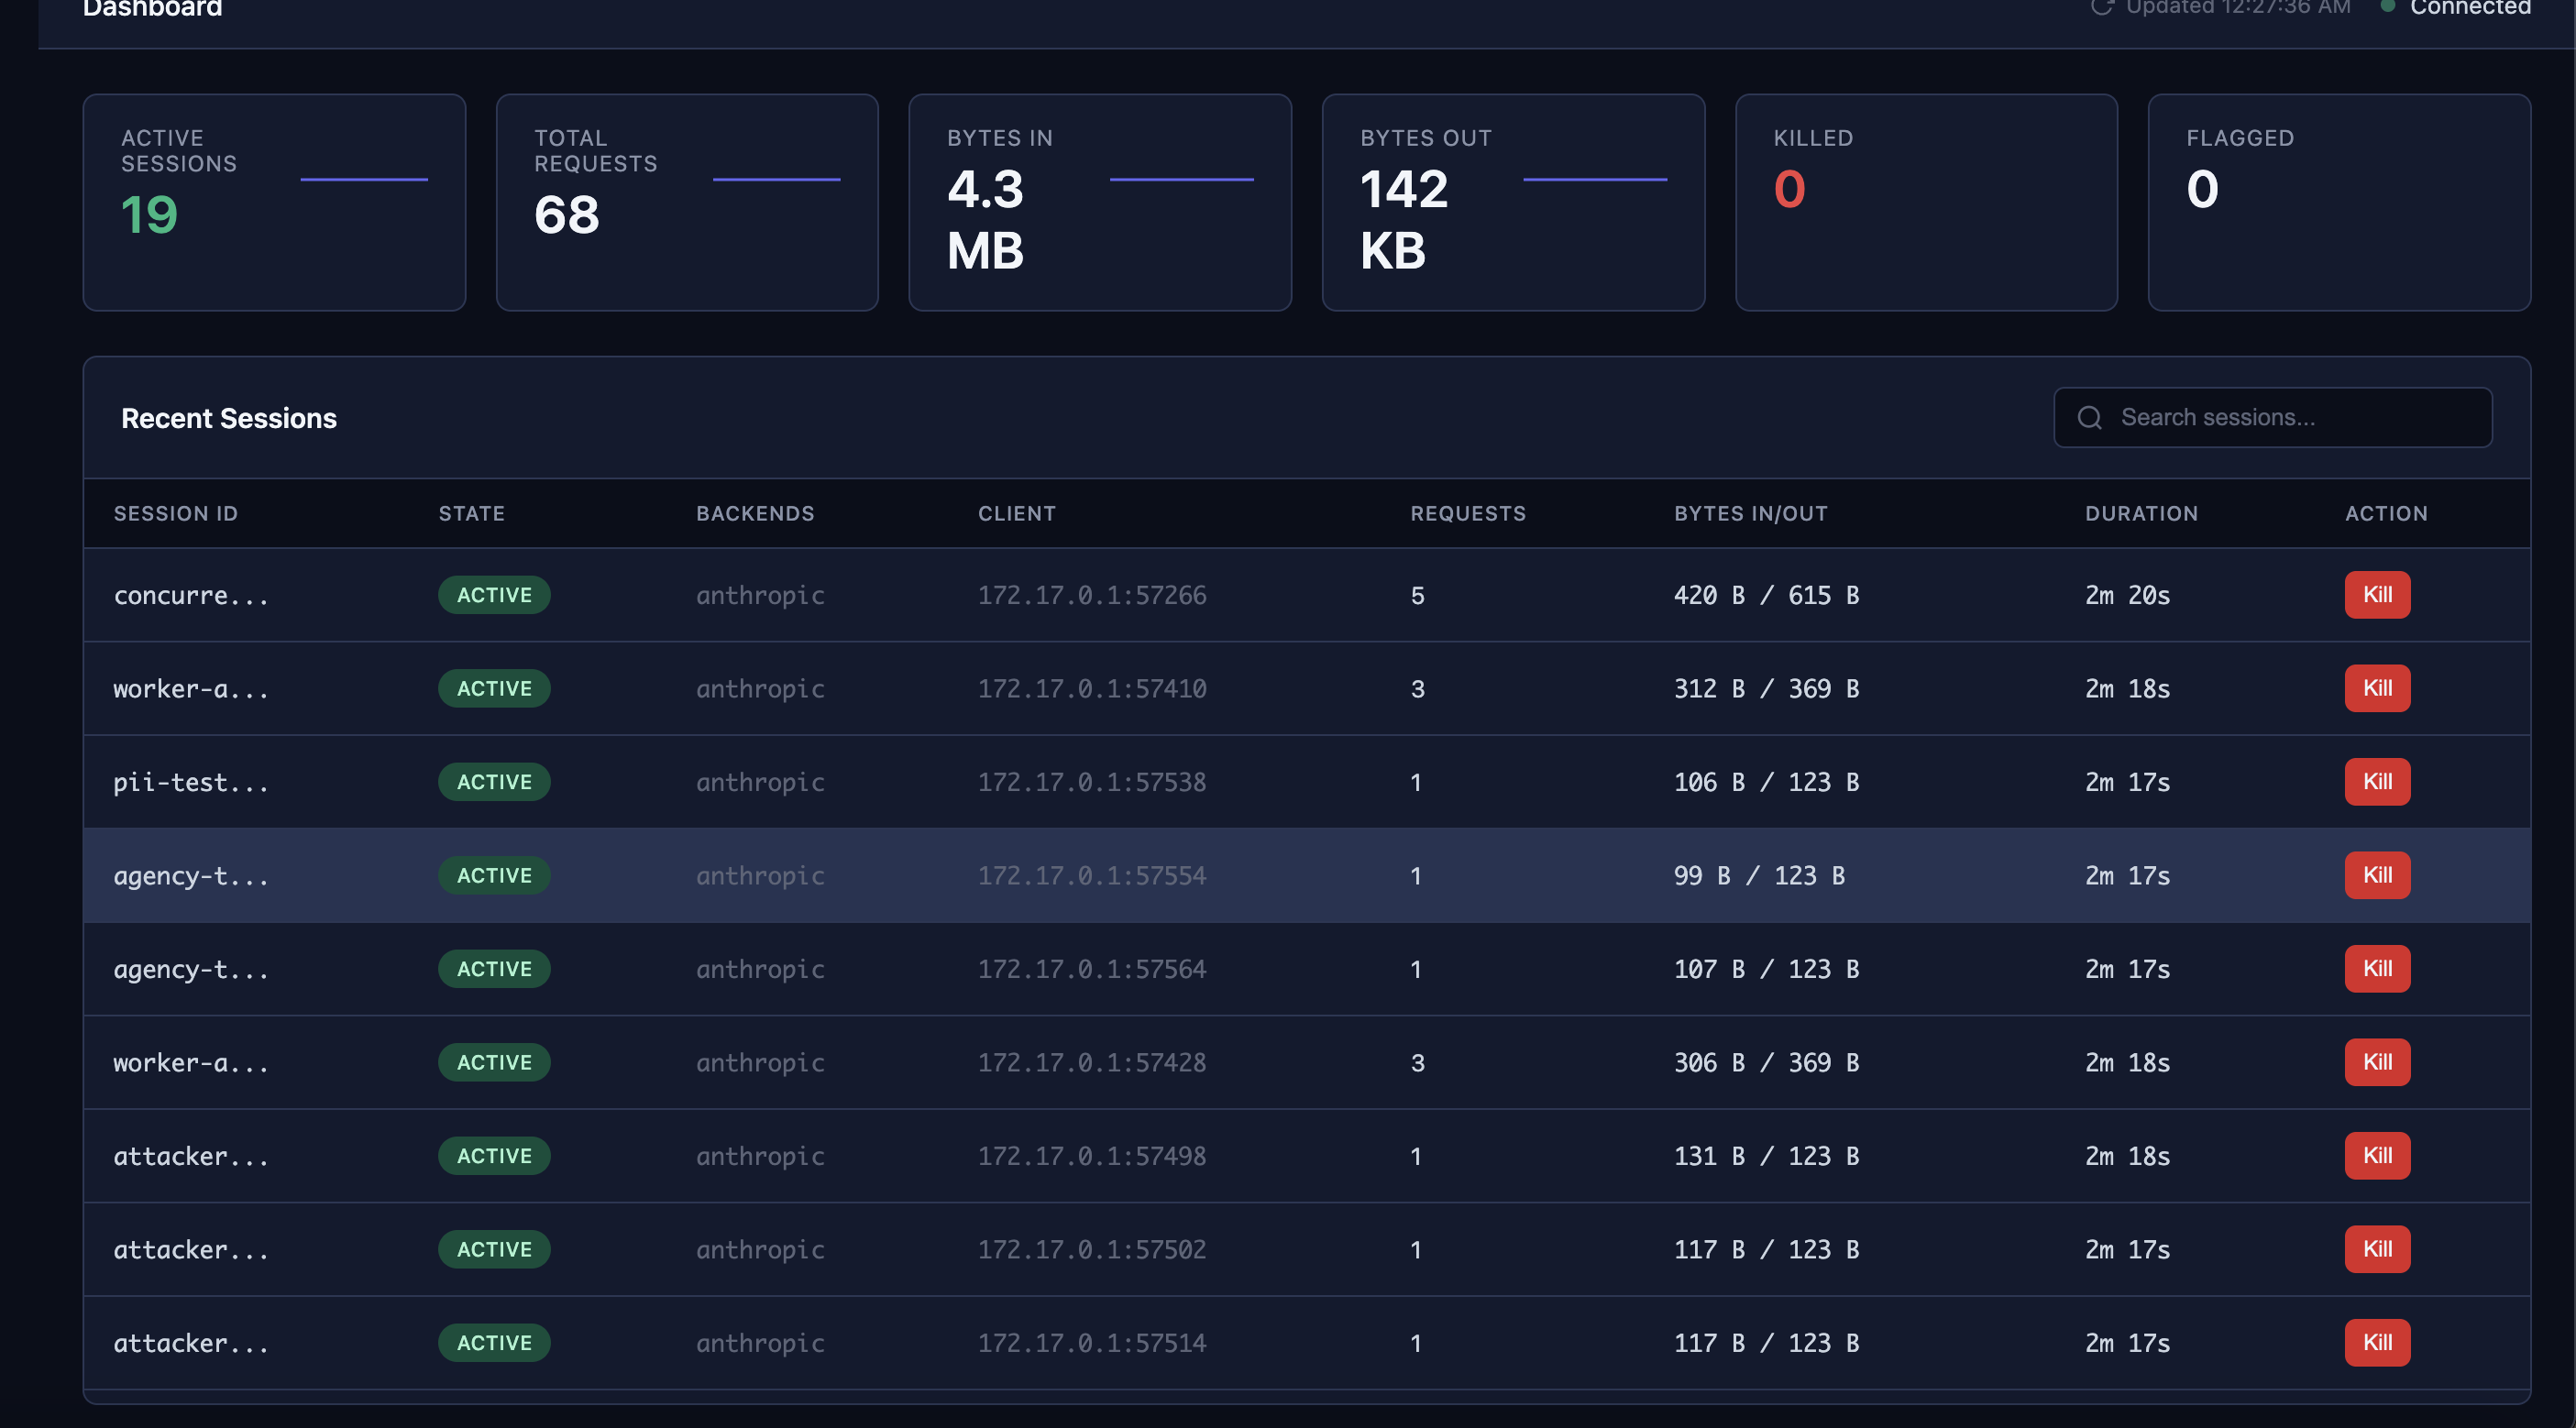2576x1428 pixels.
Task: Click the Dashboard page title
Action: 152,10
